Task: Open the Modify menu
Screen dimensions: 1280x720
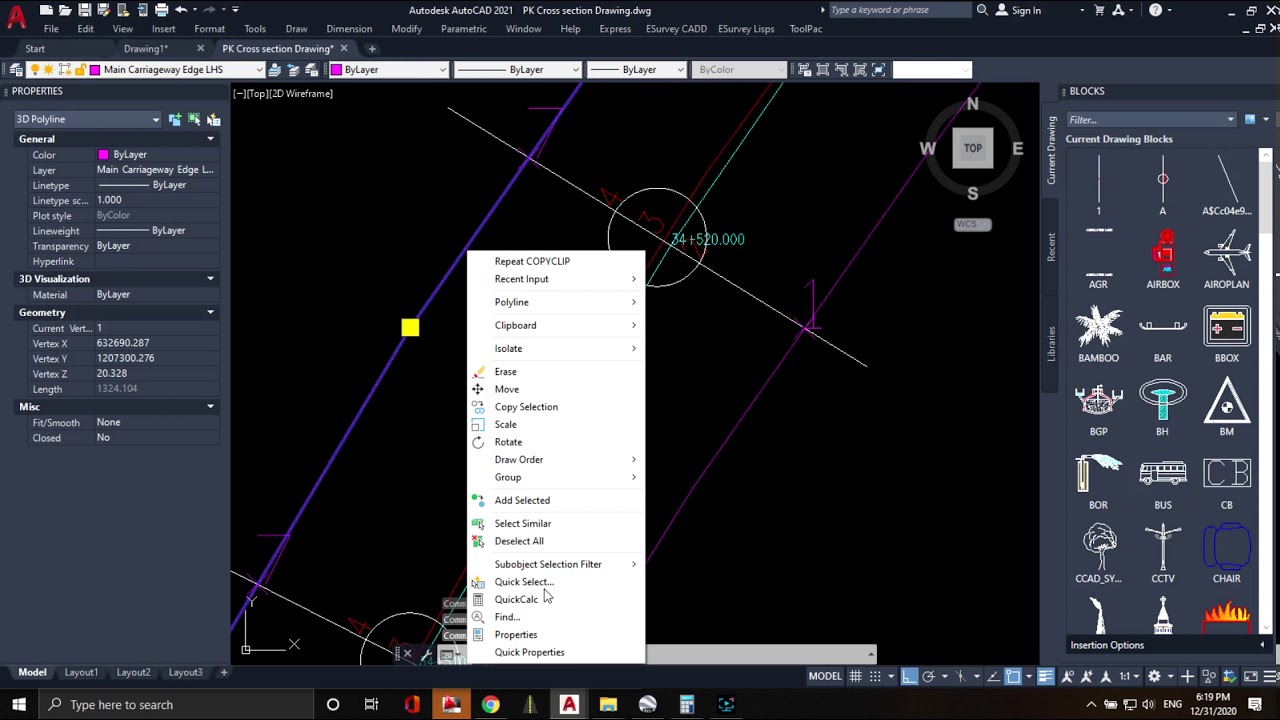Action: pyautogui.click(x=406, y=29)
